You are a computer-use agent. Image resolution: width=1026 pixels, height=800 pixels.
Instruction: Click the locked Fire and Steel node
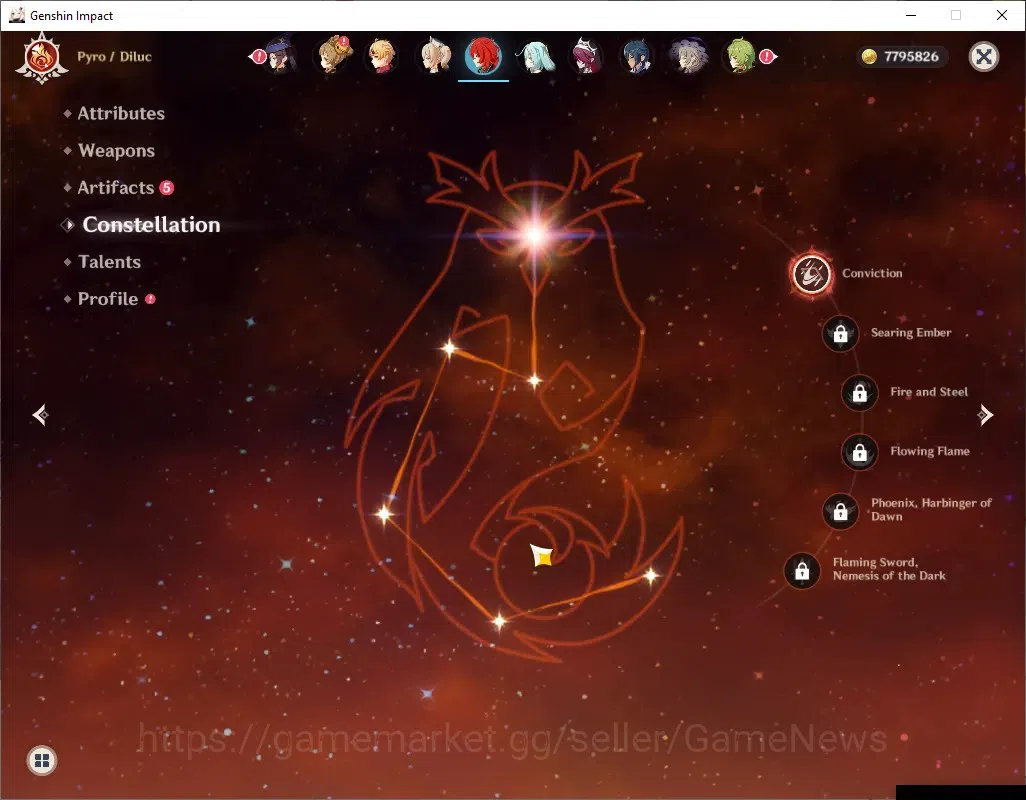(x=860, y=392)
